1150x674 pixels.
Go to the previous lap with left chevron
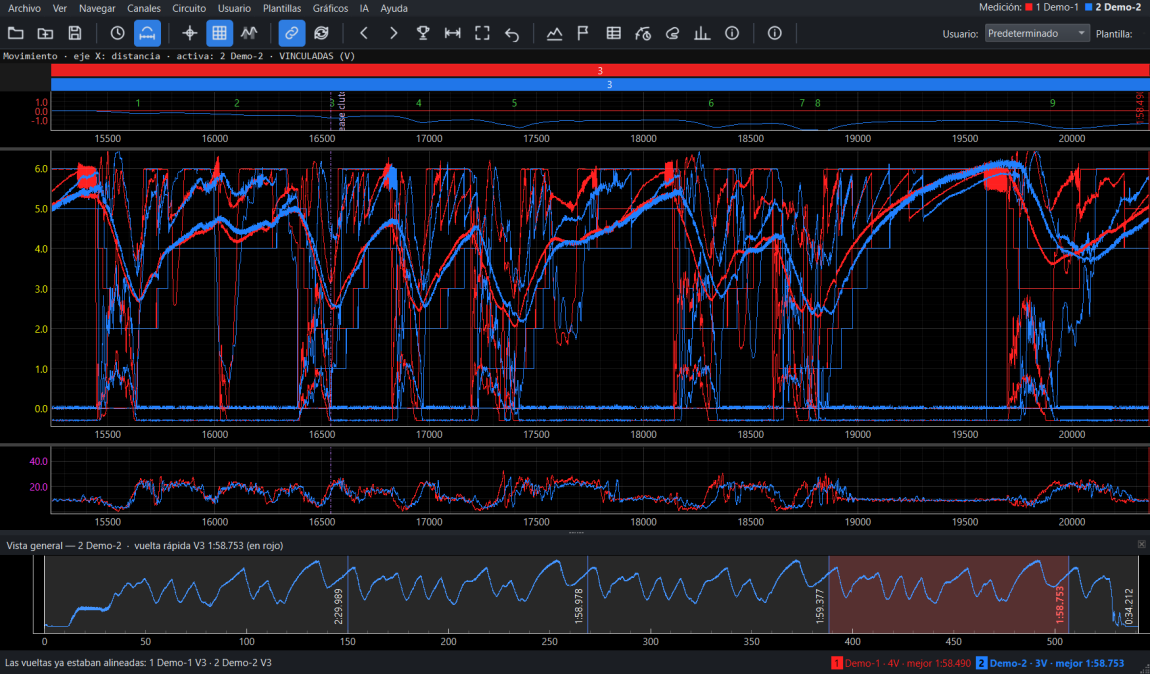tap(364, 33)
